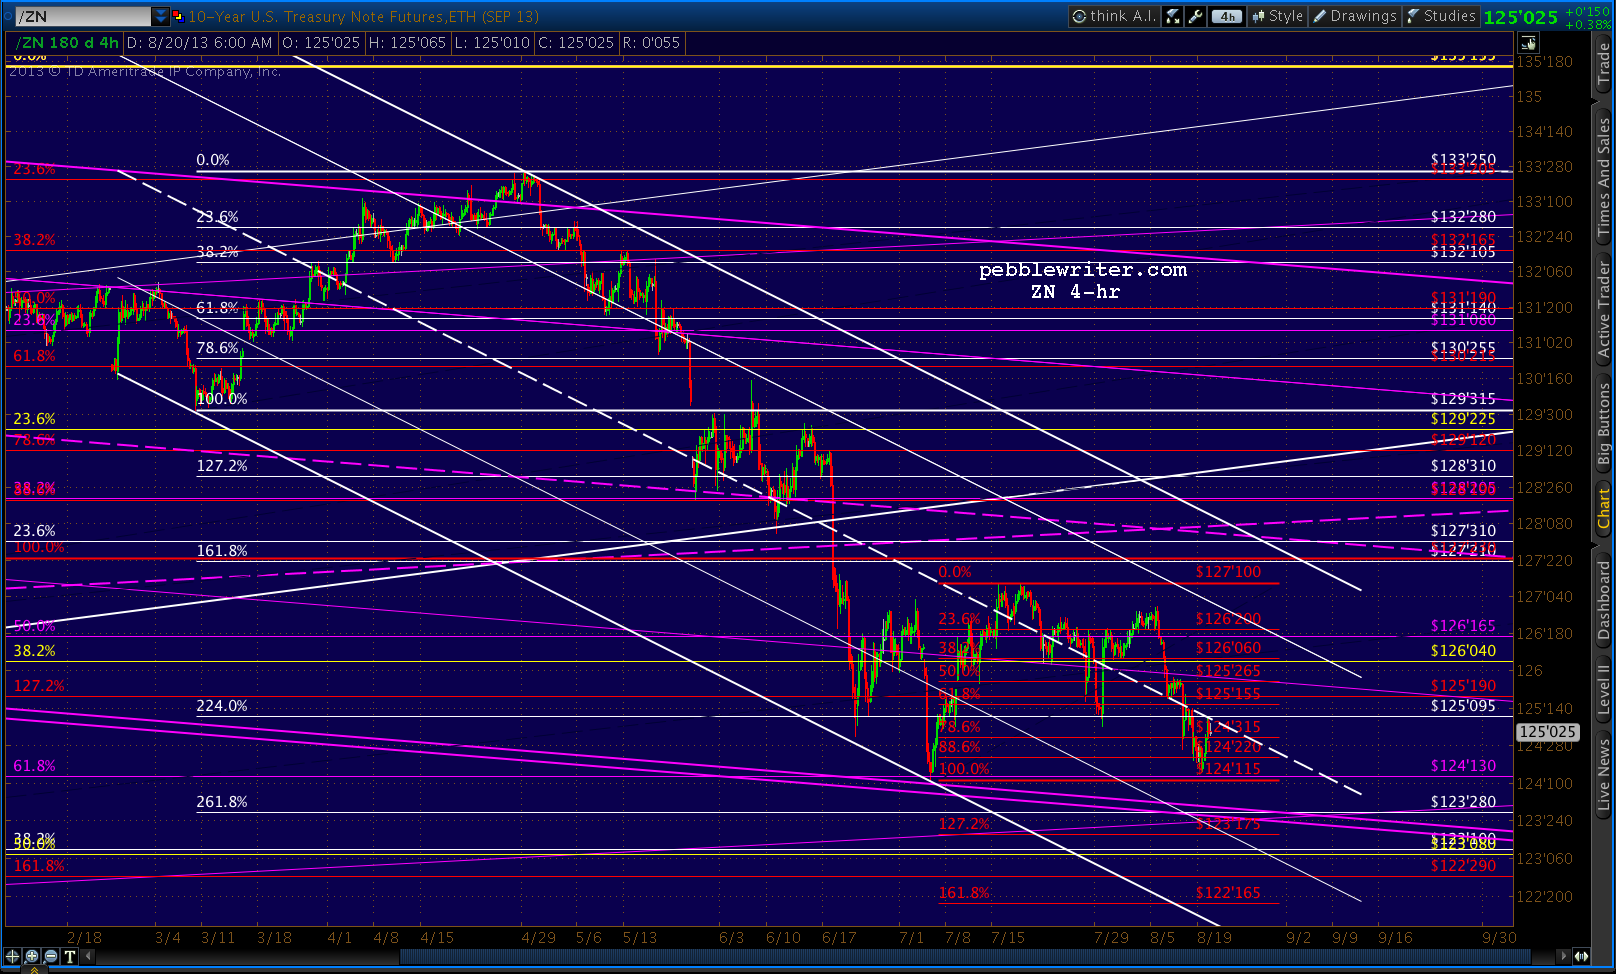Click the symbol link color indicator

(178, 16)
